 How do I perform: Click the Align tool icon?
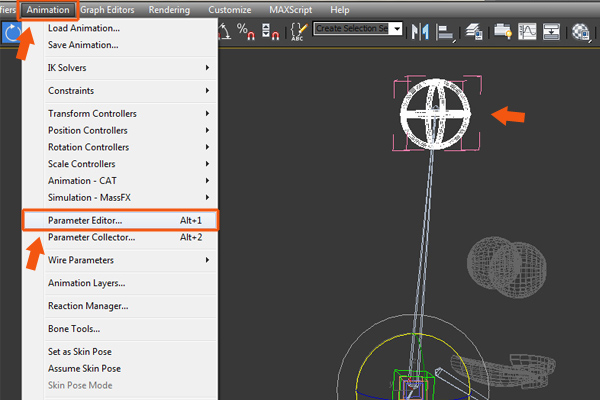pyautogui.click(x=446, y=33)
